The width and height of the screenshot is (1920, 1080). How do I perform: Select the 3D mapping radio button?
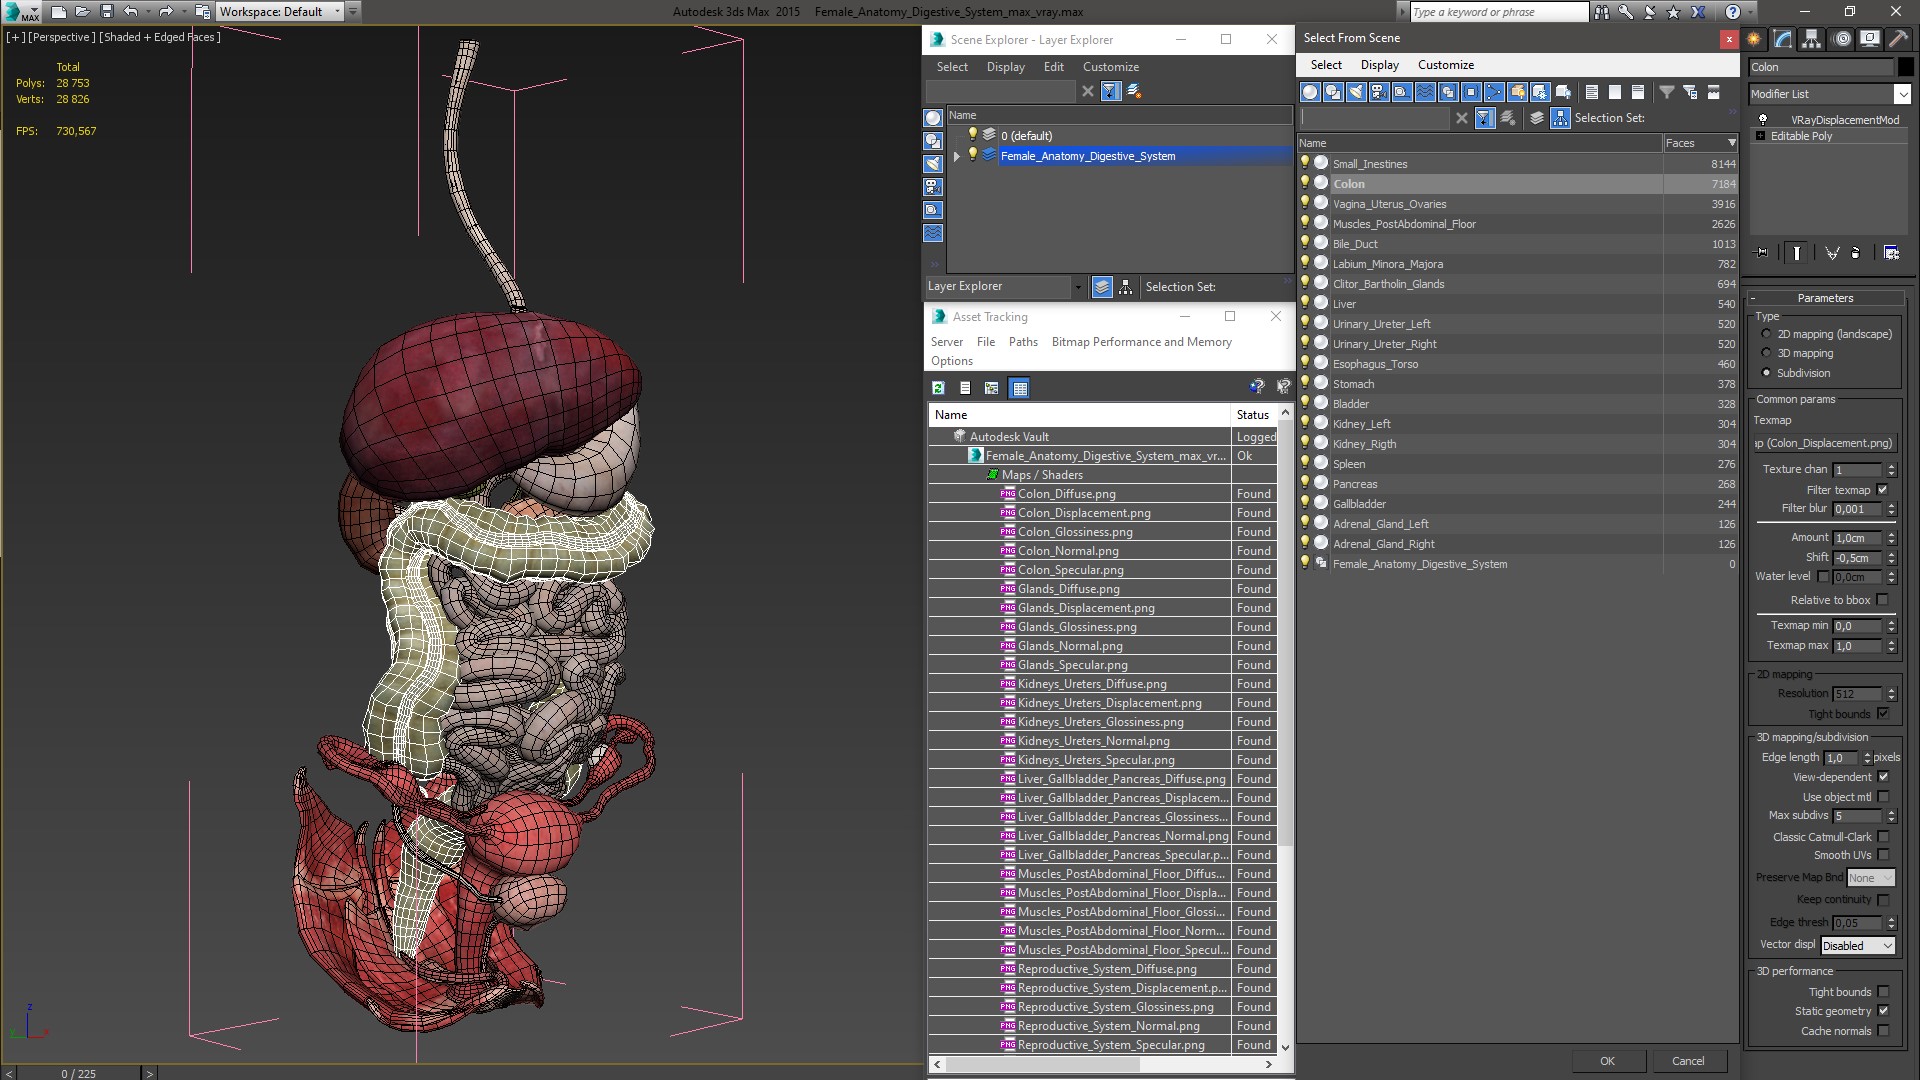(x=1766, y=353)
